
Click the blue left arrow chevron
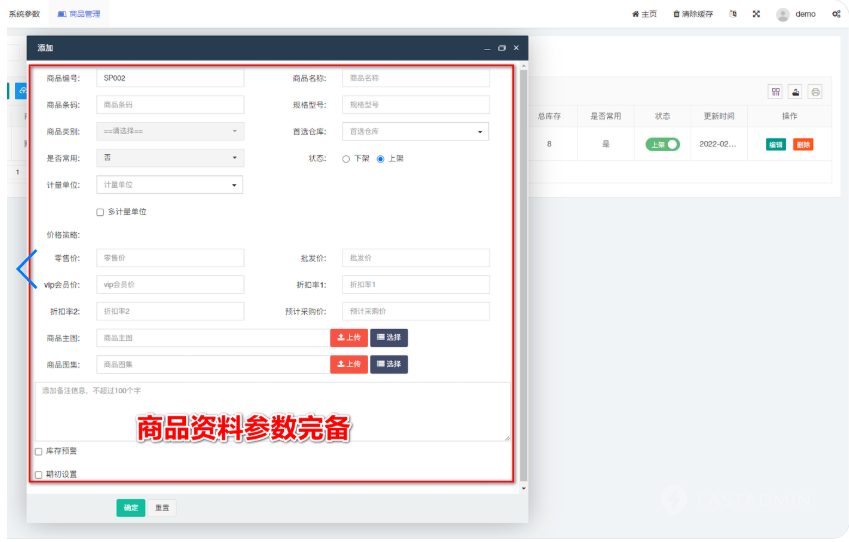(x=26, y=268)
